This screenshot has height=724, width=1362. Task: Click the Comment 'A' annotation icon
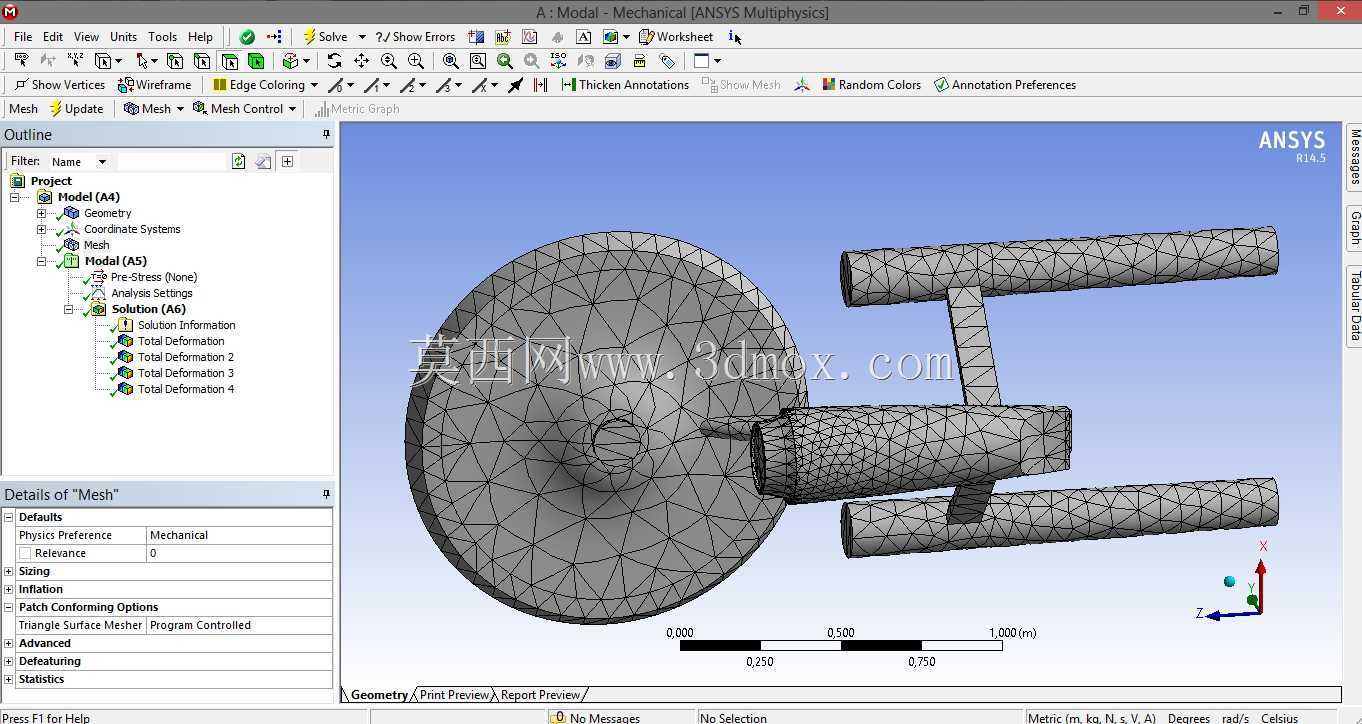click(x=584, y=37)
